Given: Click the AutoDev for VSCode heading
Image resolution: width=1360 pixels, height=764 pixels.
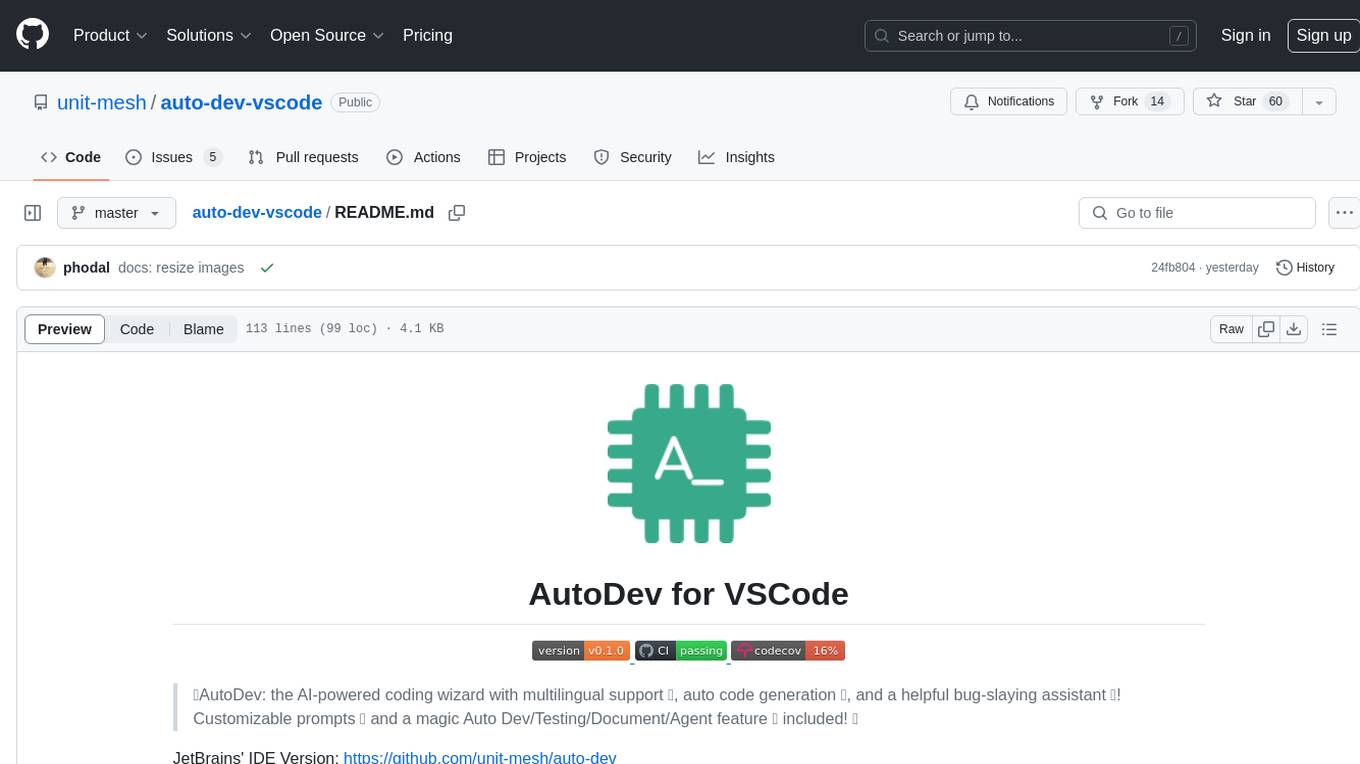Looking at the screenshot, I should (689, 594).
